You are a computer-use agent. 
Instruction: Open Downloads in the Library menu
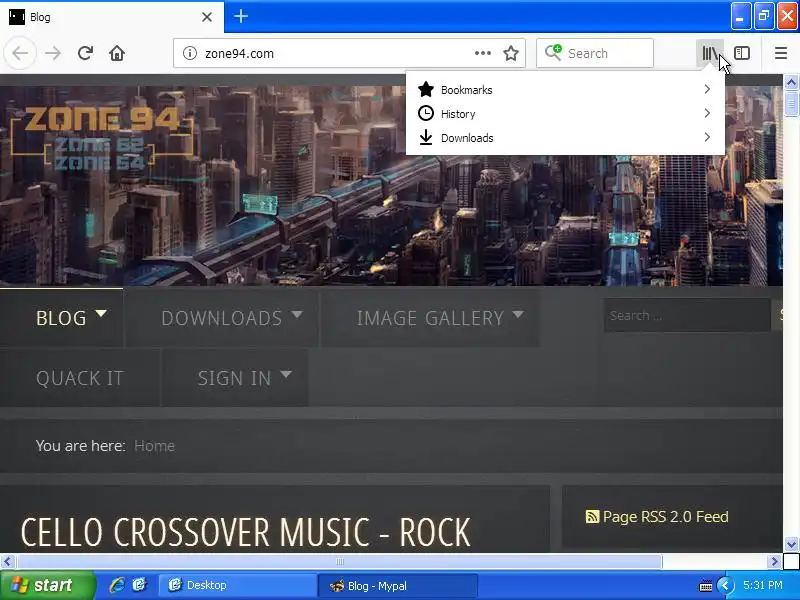[x=565, y=138]
